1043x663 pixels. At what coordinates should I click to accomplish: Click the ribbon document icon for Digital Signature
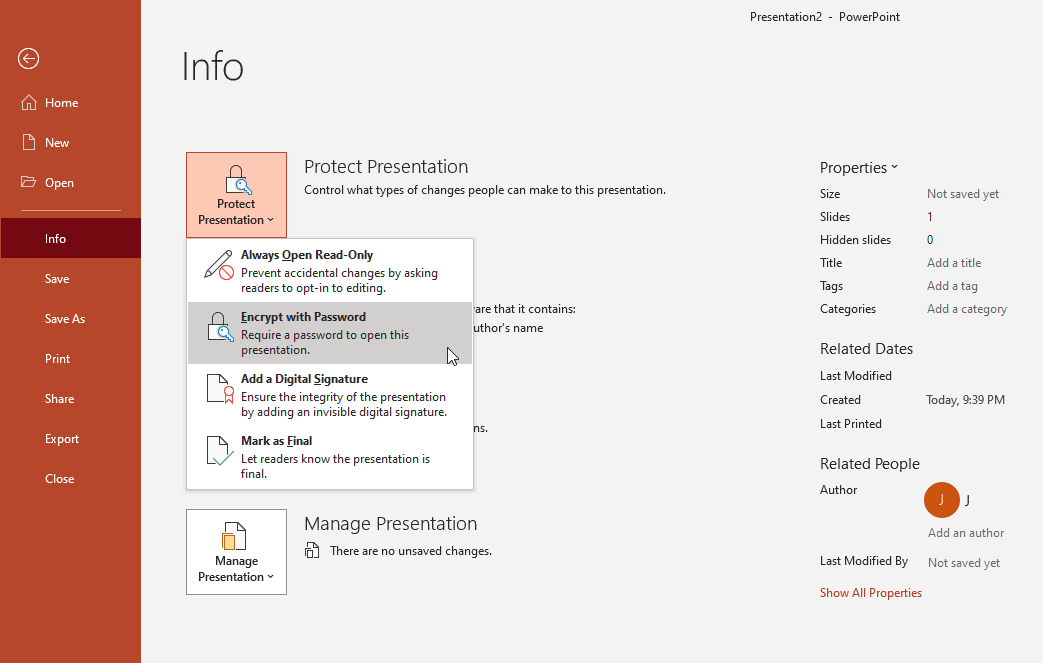pyautogui.click(x=220, y=388)
